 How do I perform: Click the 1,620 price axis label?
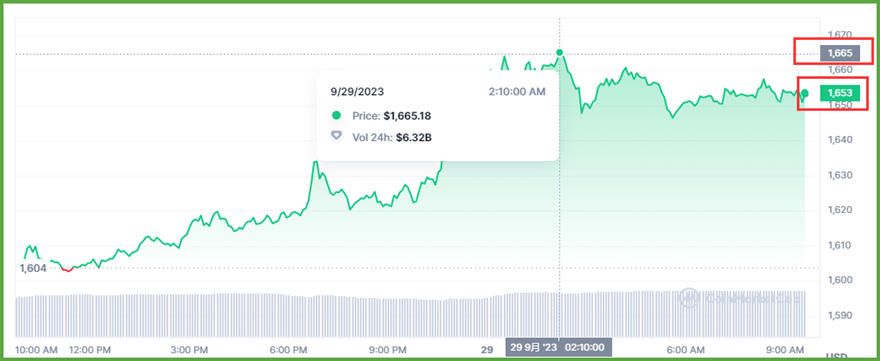click(840, 210)
